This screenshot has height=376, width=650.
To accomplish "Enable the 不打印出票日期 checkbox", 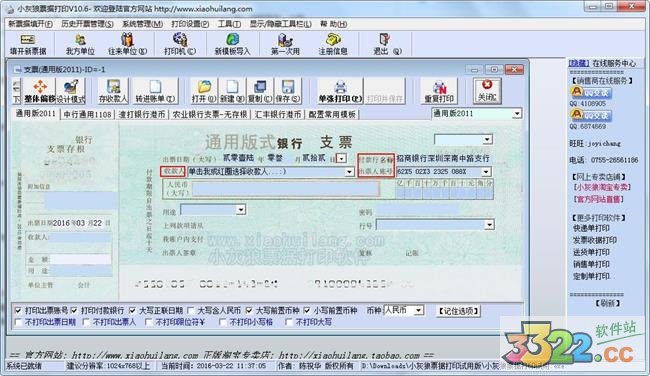I will pos(18,322).
